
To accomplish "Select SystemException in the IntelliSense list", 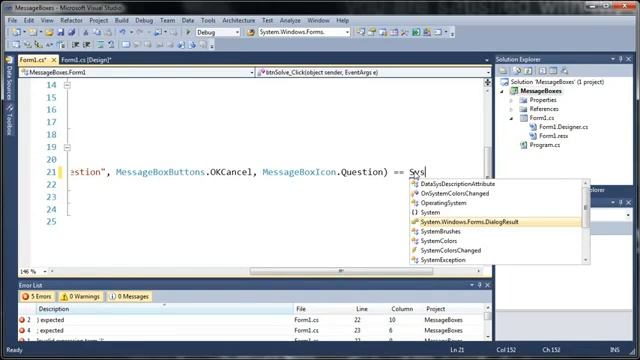I will point(496,260).
